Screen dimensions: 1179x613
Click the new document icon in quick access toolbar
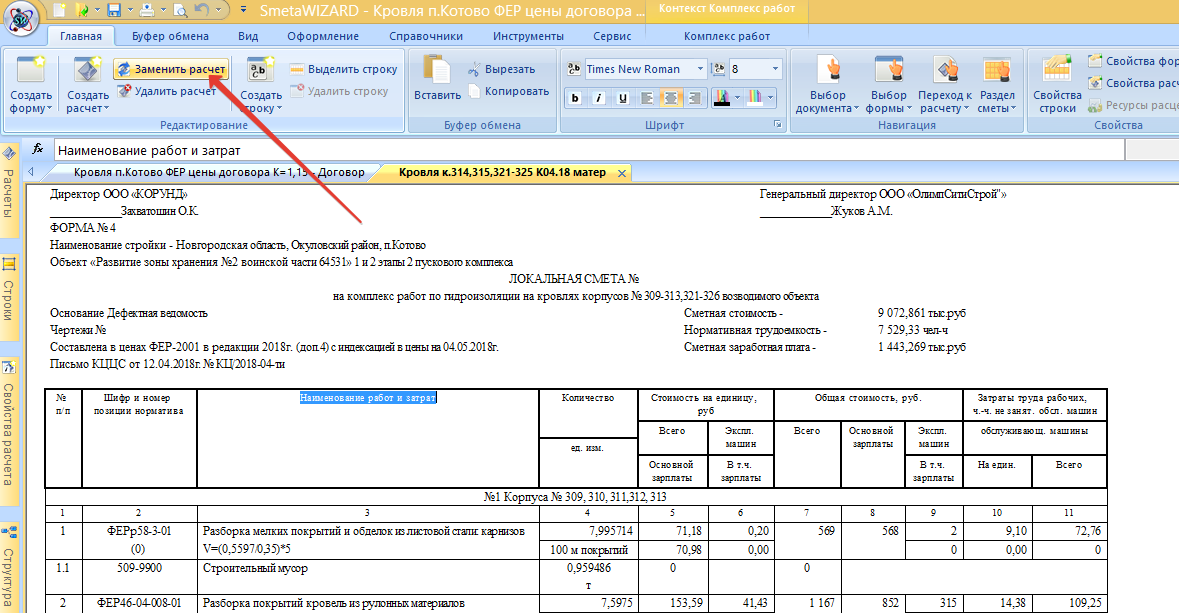(60, 11)
